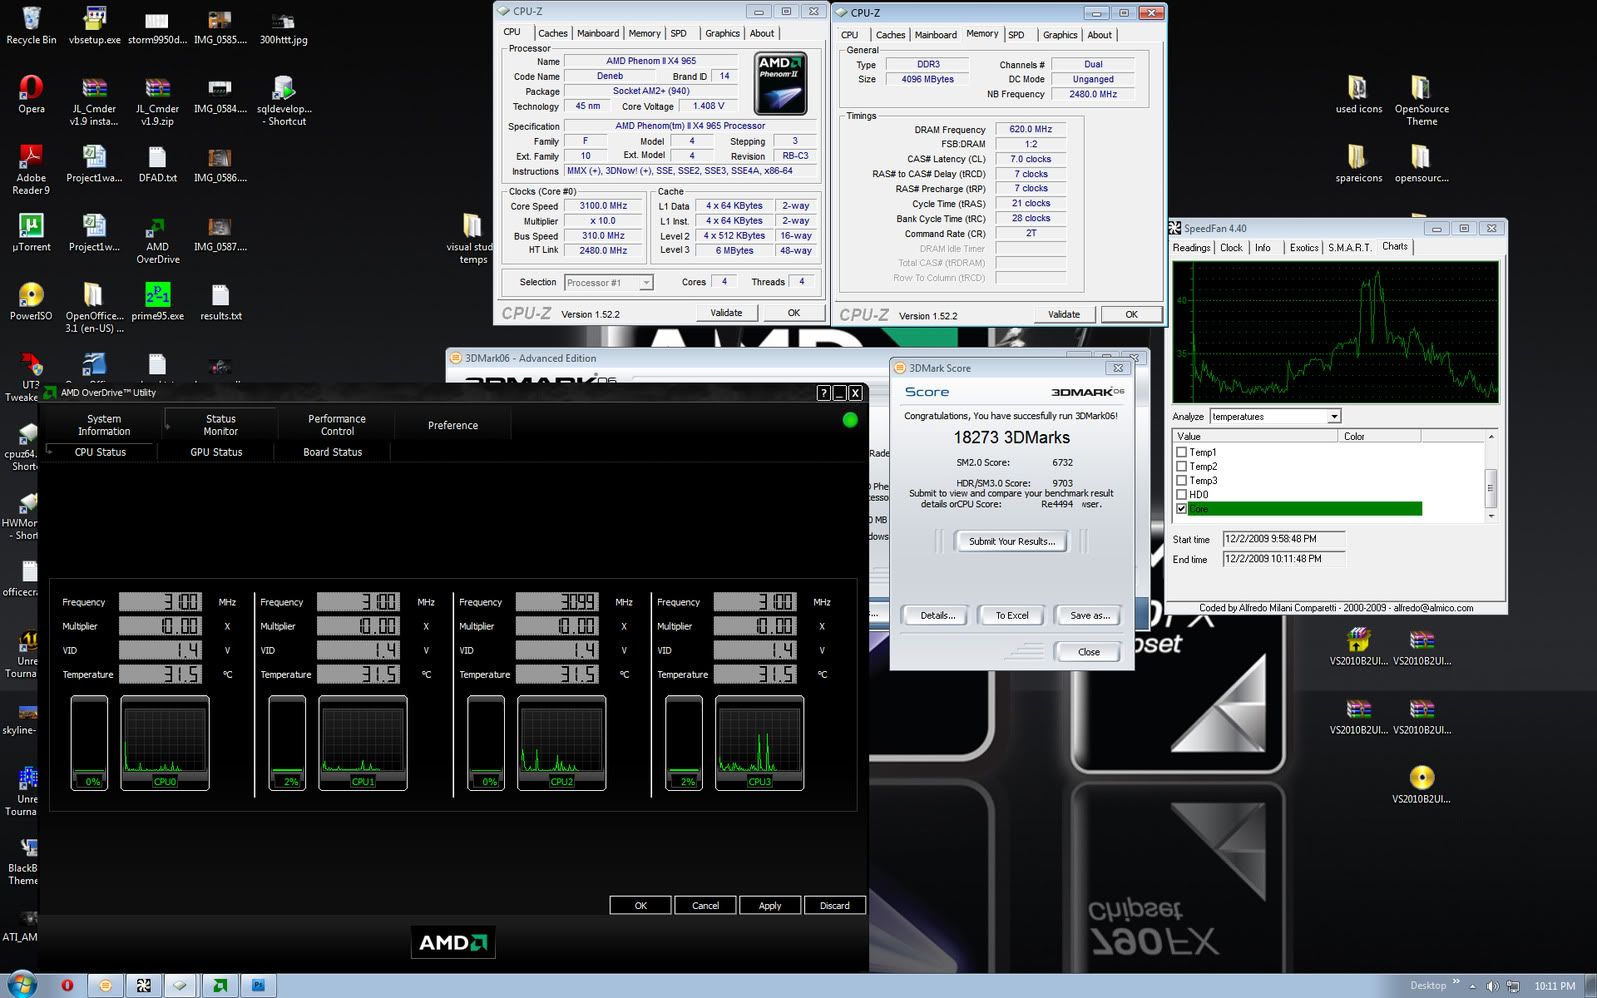The height and width of the screenshot is (998, 1597).
Task: Open the GPU Status tab in AMD OverDrive
Action: click(216, 452)
